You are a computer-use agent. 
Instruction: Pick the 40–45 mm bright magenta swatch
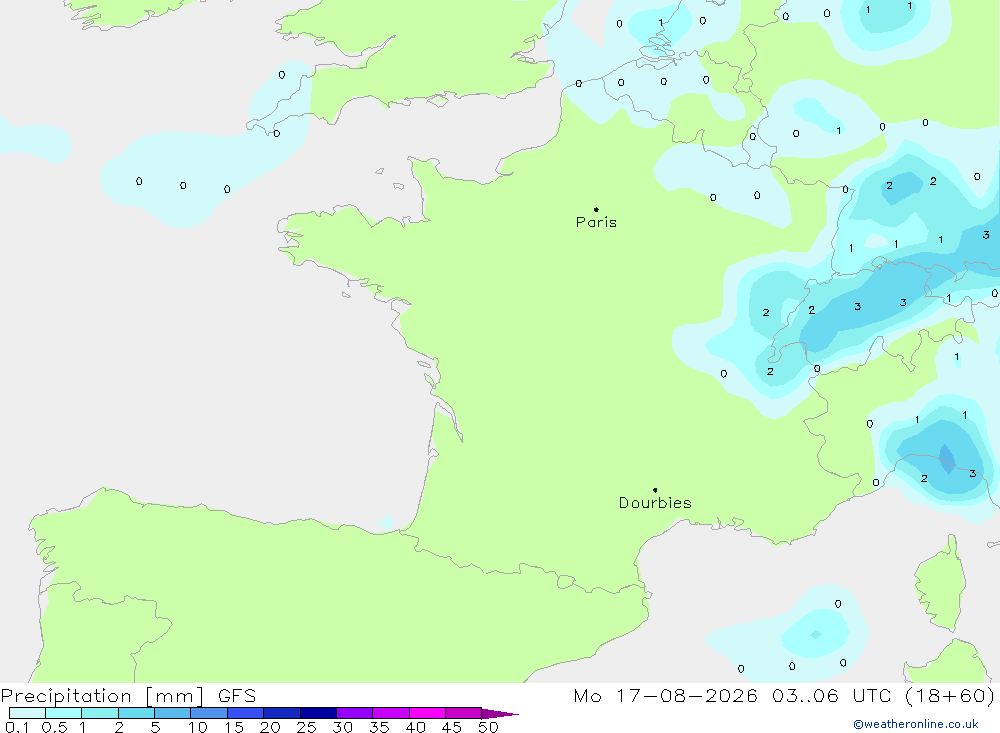(427, 713)
